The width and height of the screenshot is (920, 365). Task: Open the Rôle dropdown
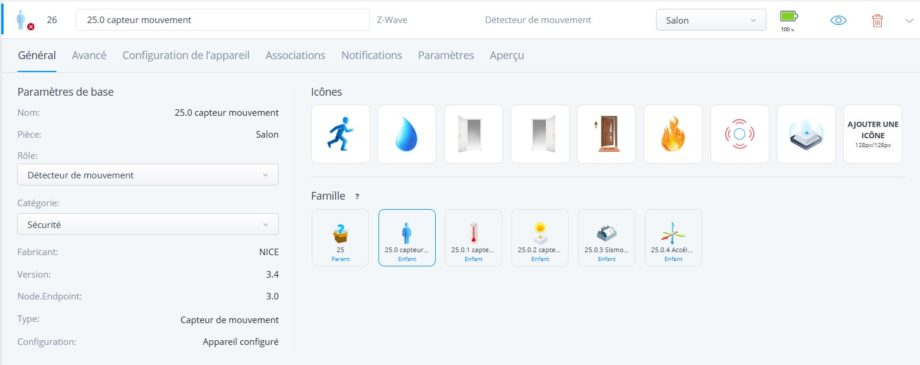click(148, 175)
